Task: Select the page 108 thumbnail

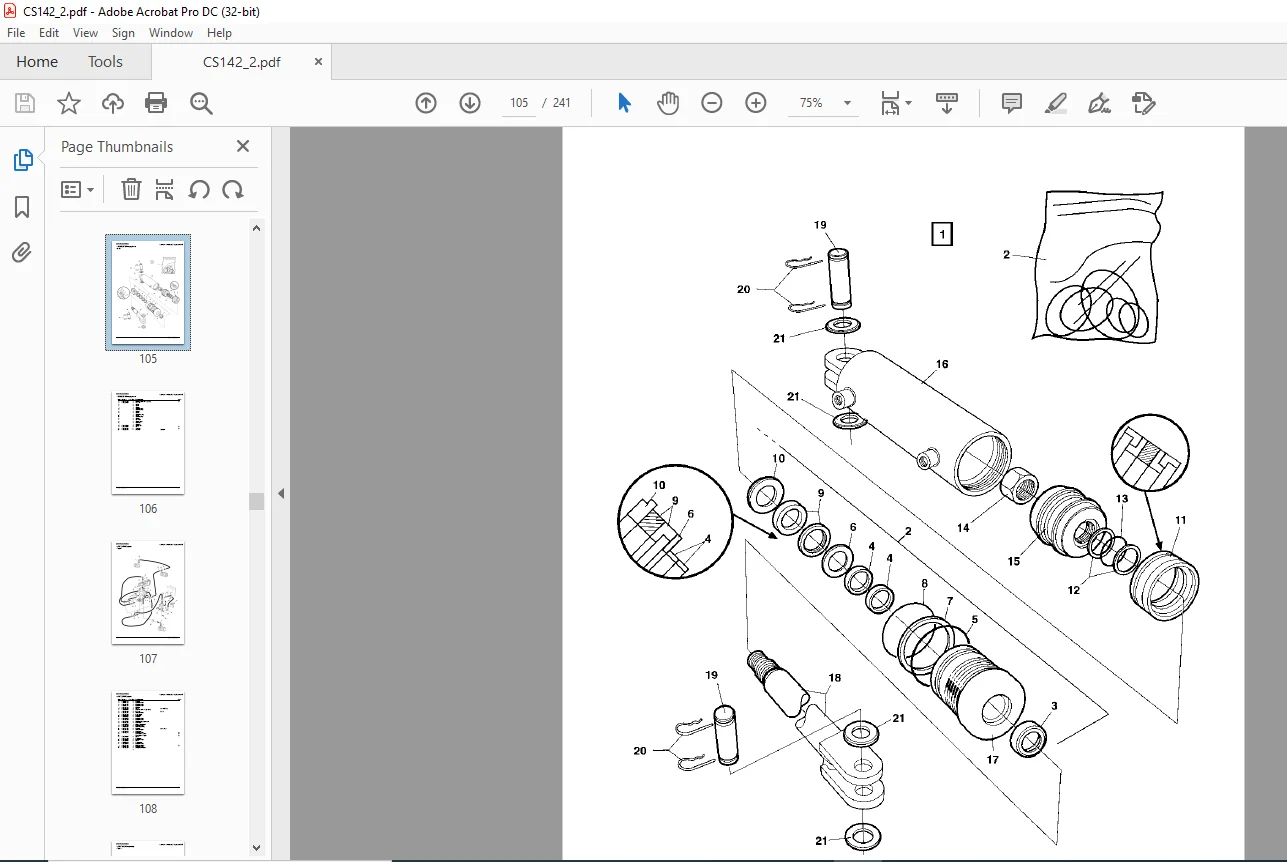Action: coord(148,742)
